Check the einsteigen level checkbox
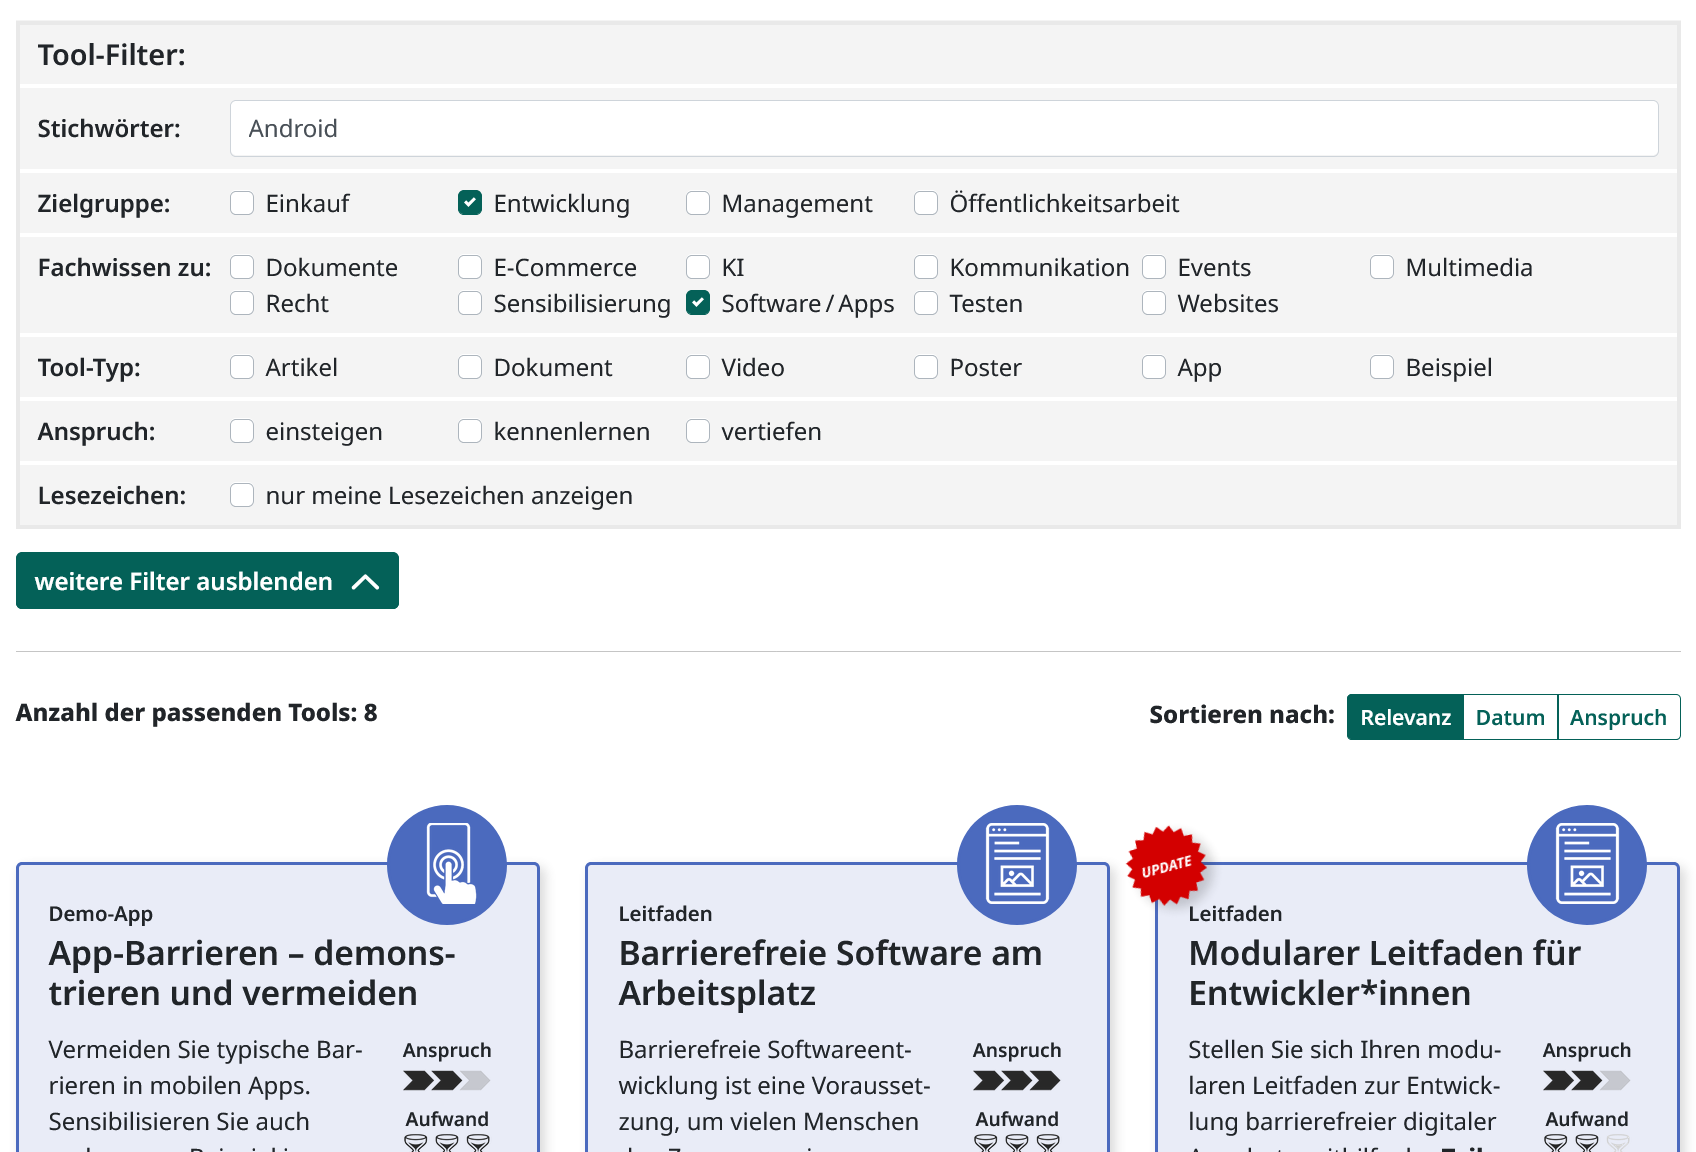Screen dimensions: 1696x1152 point(242,431)
